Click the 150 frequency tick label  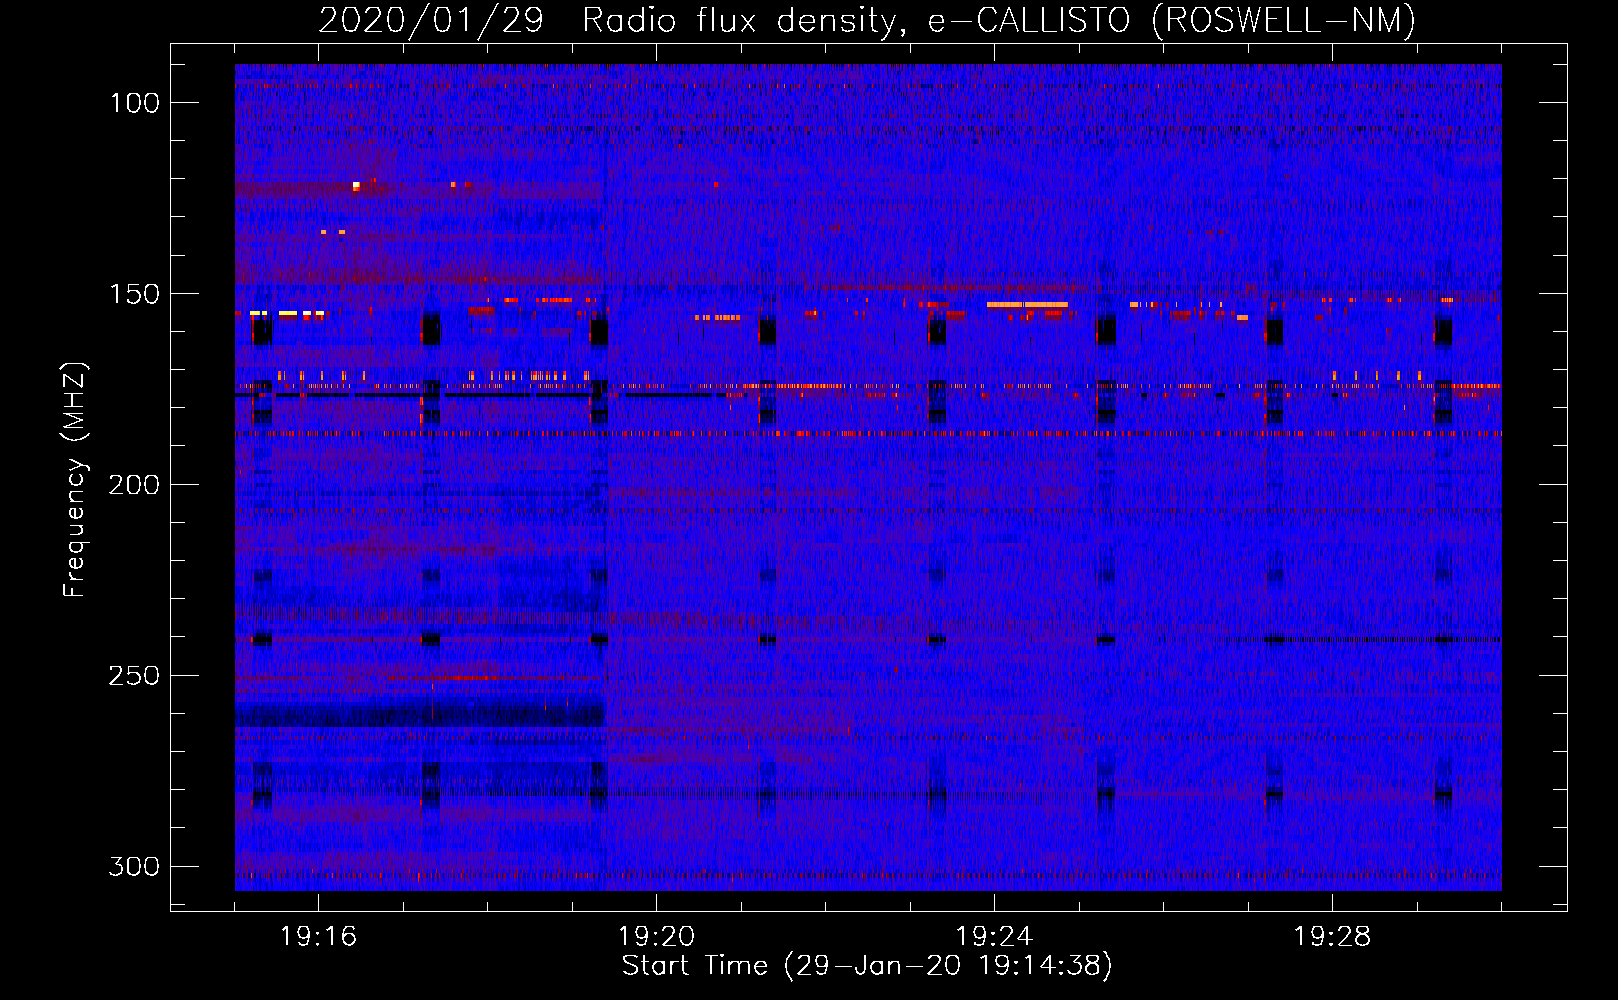[x=135, y=294]
